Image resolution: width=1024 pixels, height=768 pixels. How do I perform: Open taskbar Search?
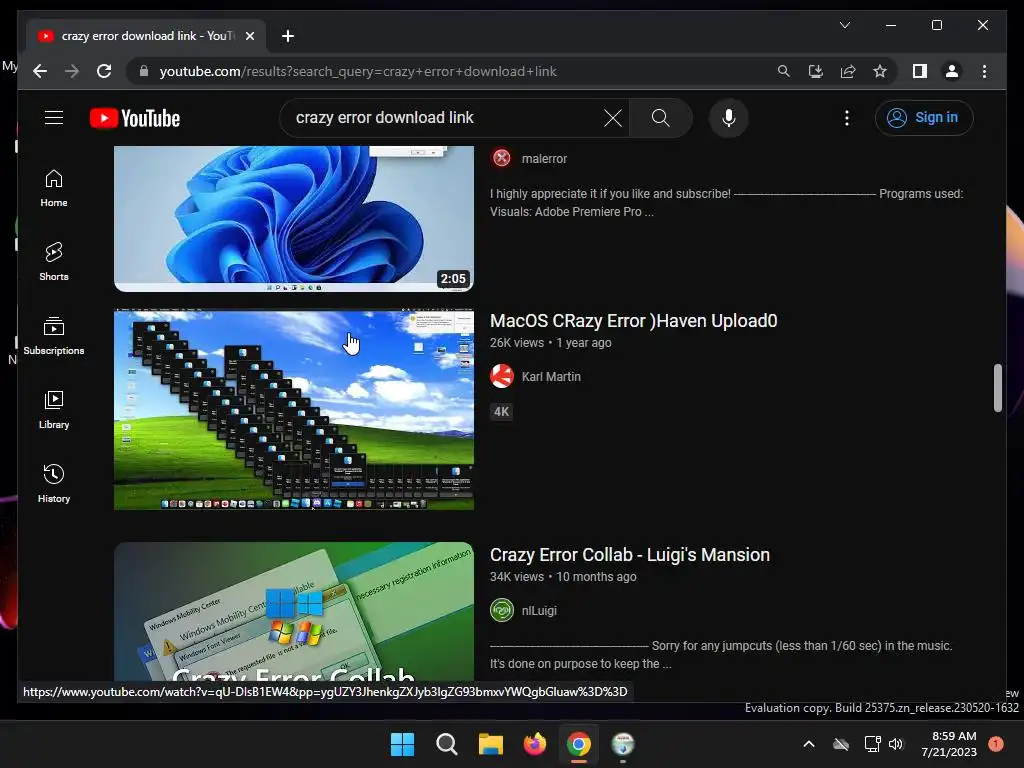point(447,744)
